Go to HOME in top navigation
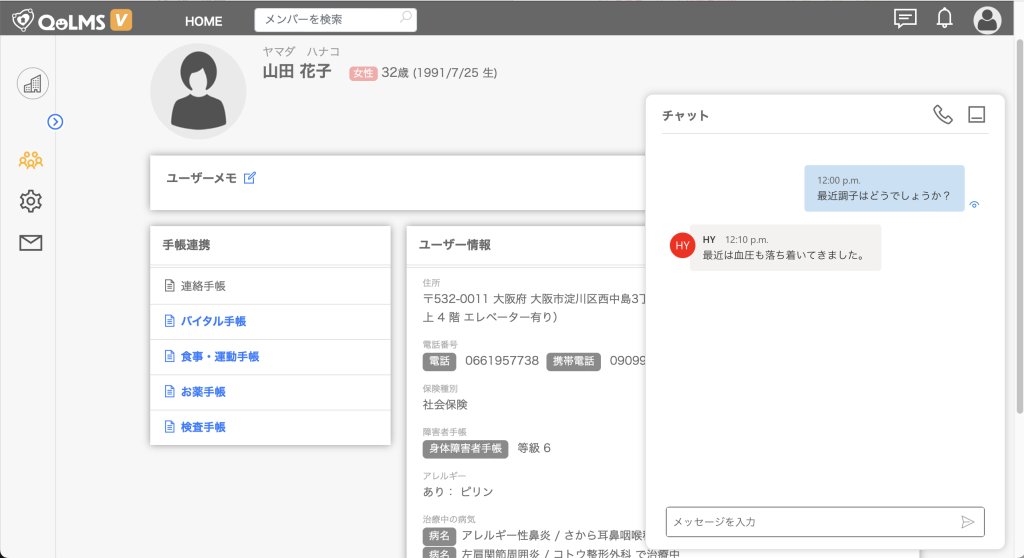The image size is (1024, 558). coord(203,21)
